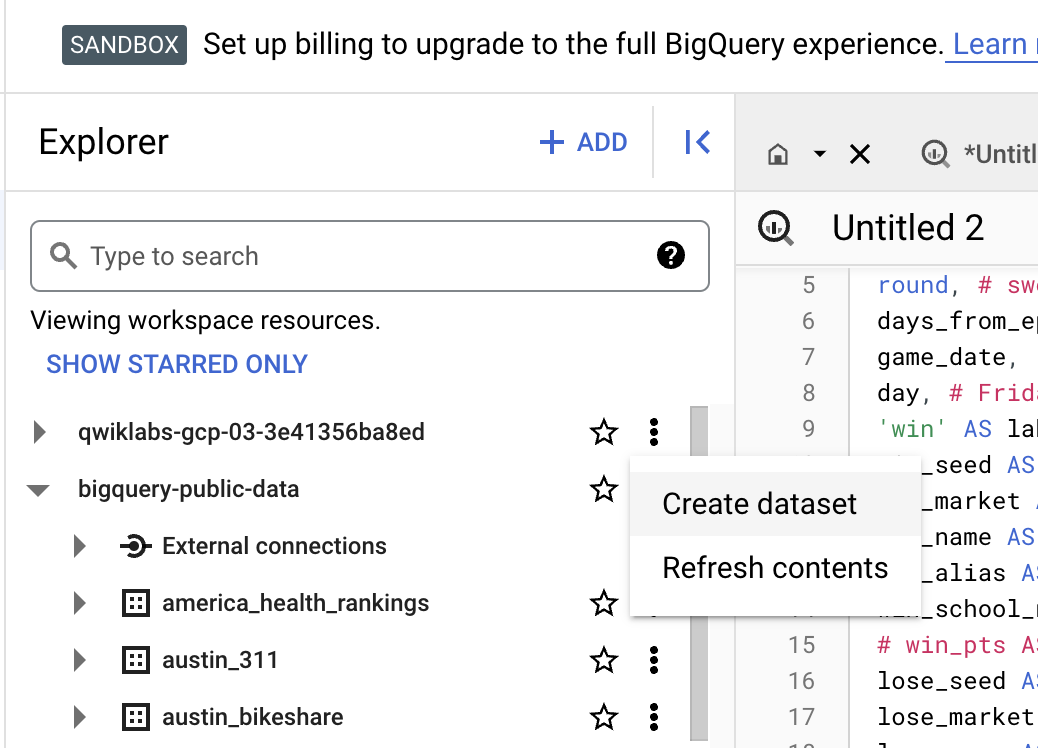Open actions menu for austin_bikeshare
This screenshot has width=1038, height=748.
pyautogui.click(x=654, y=717)
